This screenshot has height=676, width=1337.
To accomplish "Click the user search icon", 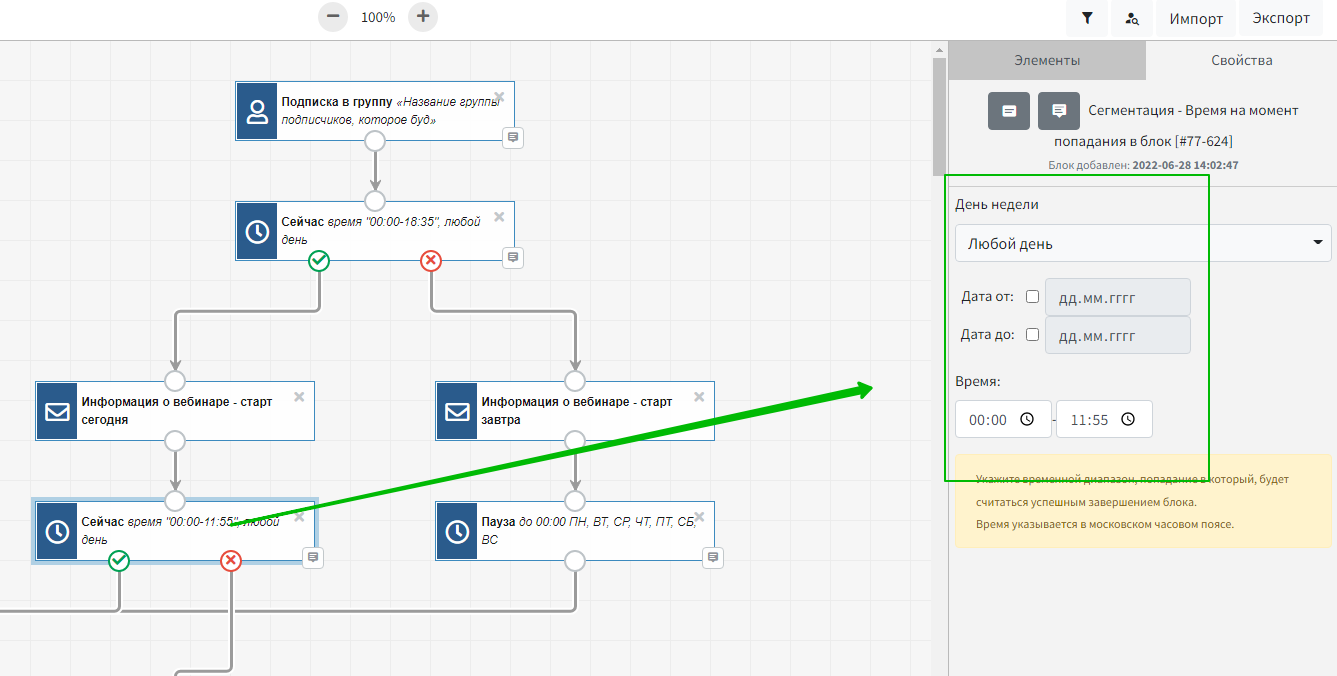I will click(1132, 18).
